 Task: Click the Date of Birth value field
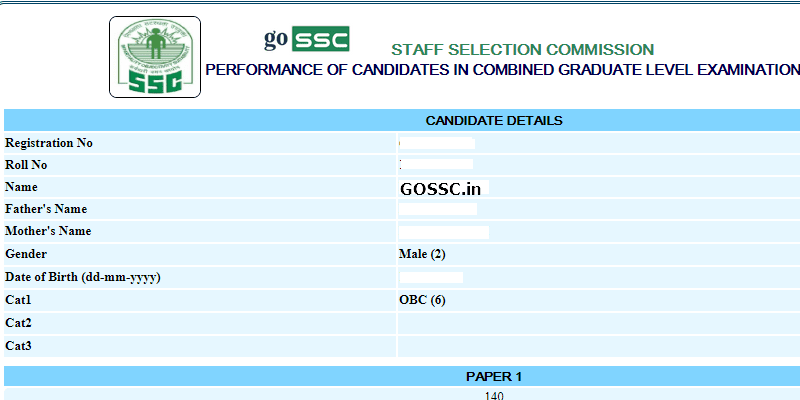pyautogui.click(x=431, y=277)
